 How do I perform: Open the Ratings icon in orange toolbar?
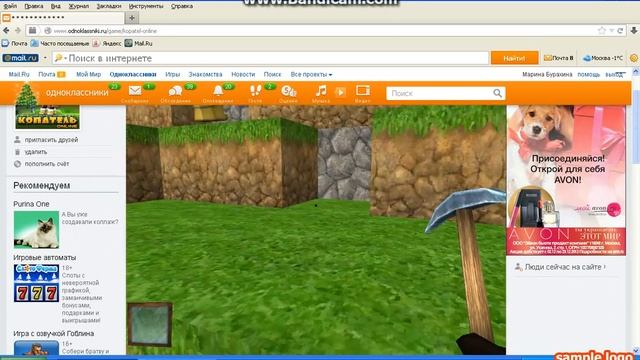coord(288,91)
